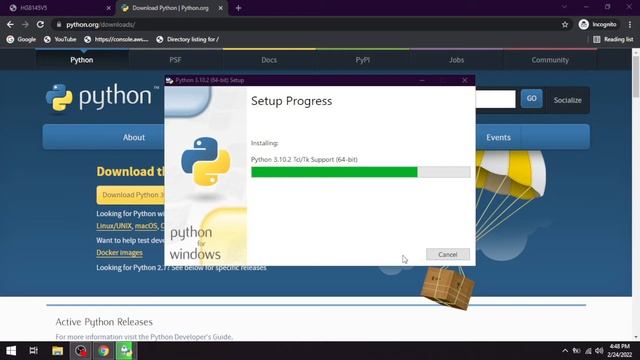Open the Google bookmark
Viewport: 640px width, 360px height.
[21, 39]
